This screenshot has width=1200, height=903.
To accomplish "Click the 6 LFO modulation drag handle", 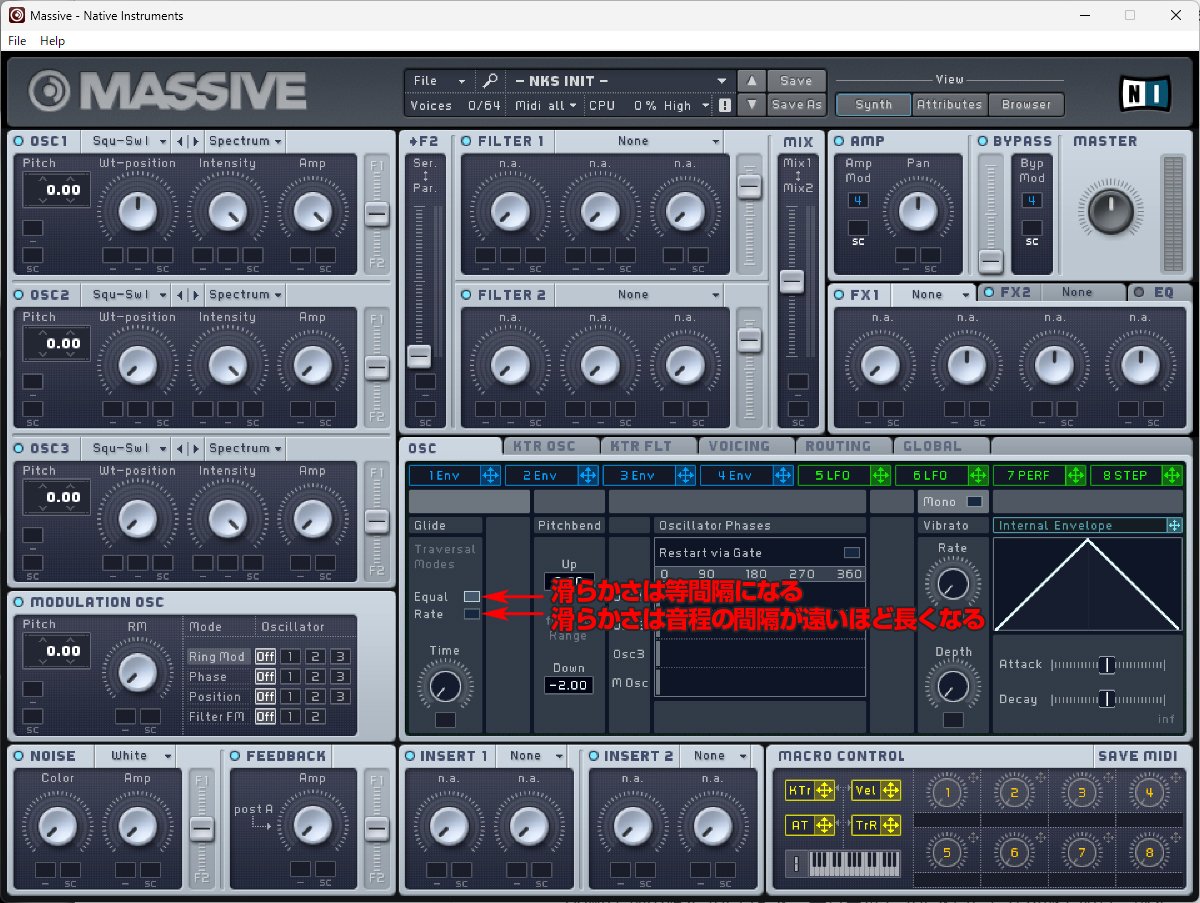I will (978, 475).
